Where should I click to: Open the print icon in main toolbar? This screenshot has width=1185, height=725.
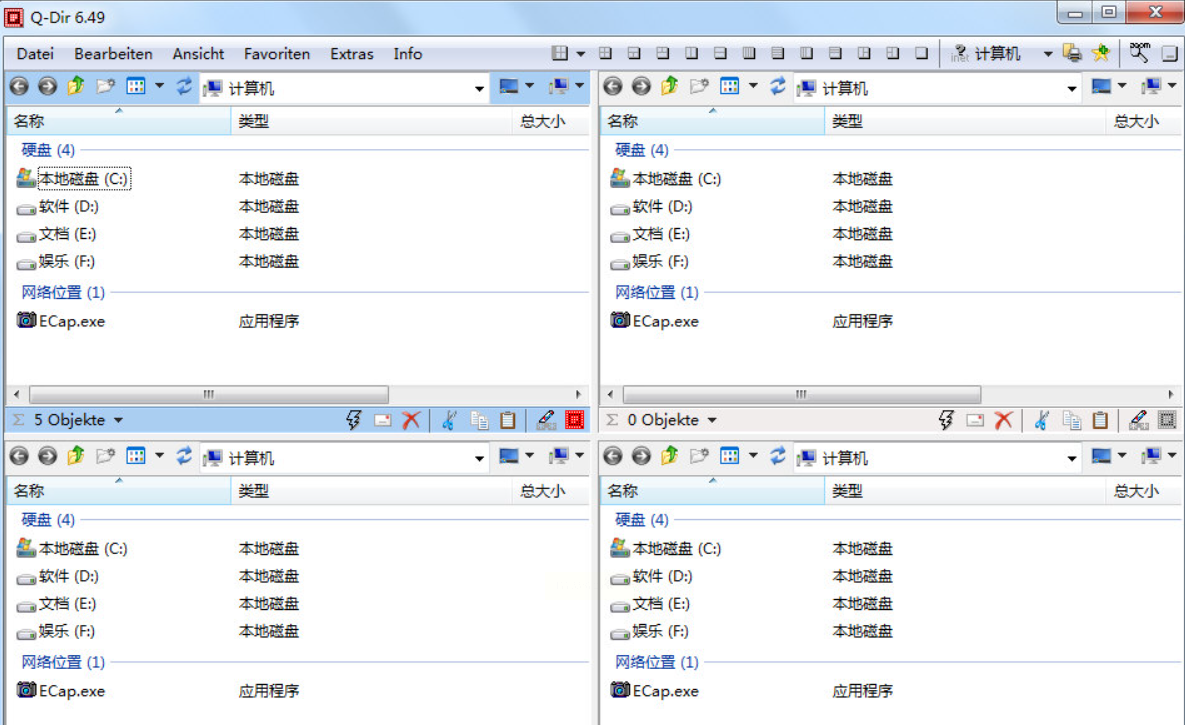point(1072,53)
